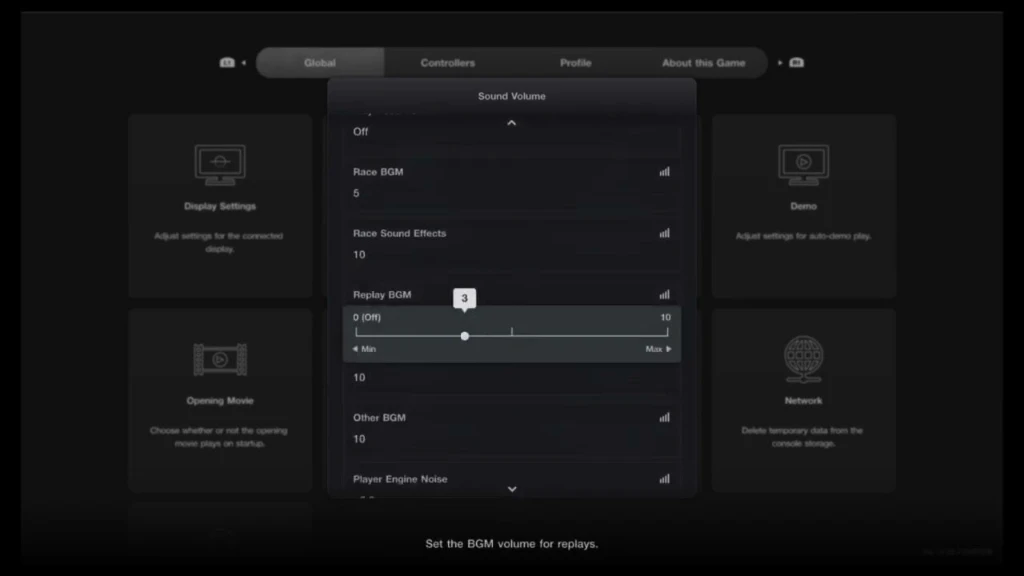Click the Race Sound Effects volume bars icon
The image size is (1024, 576).
(664, 233)
